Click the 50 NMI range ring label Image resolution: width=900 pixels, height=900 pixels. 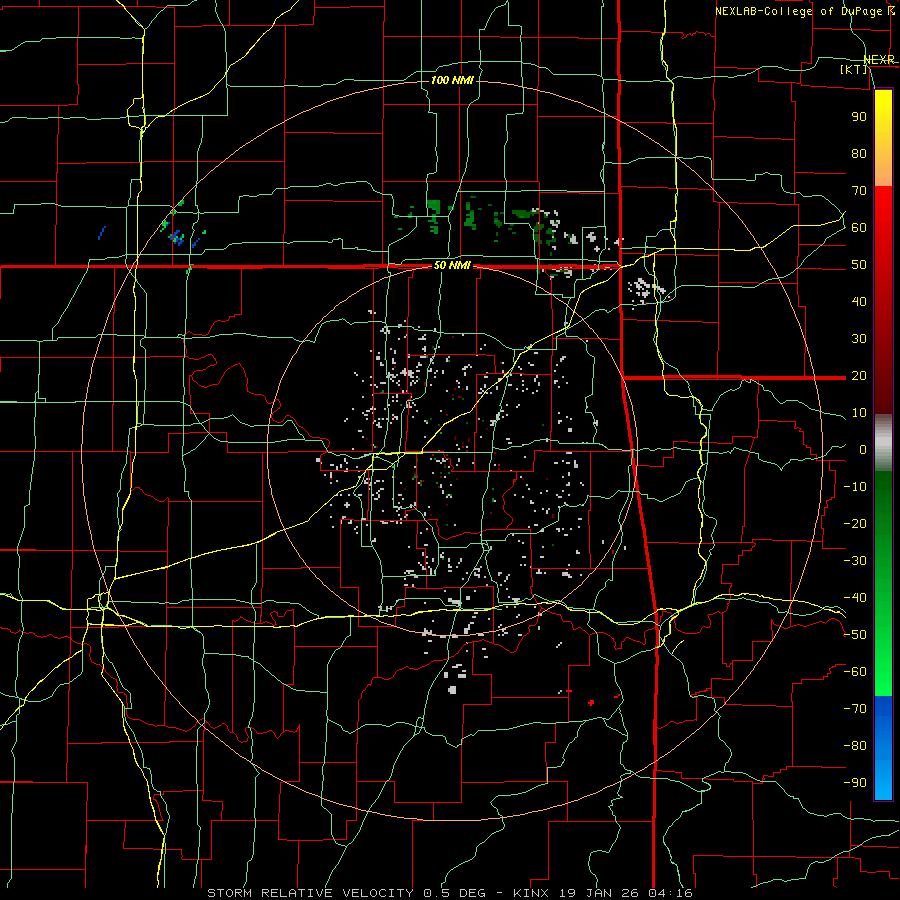(x=451, y=265)
